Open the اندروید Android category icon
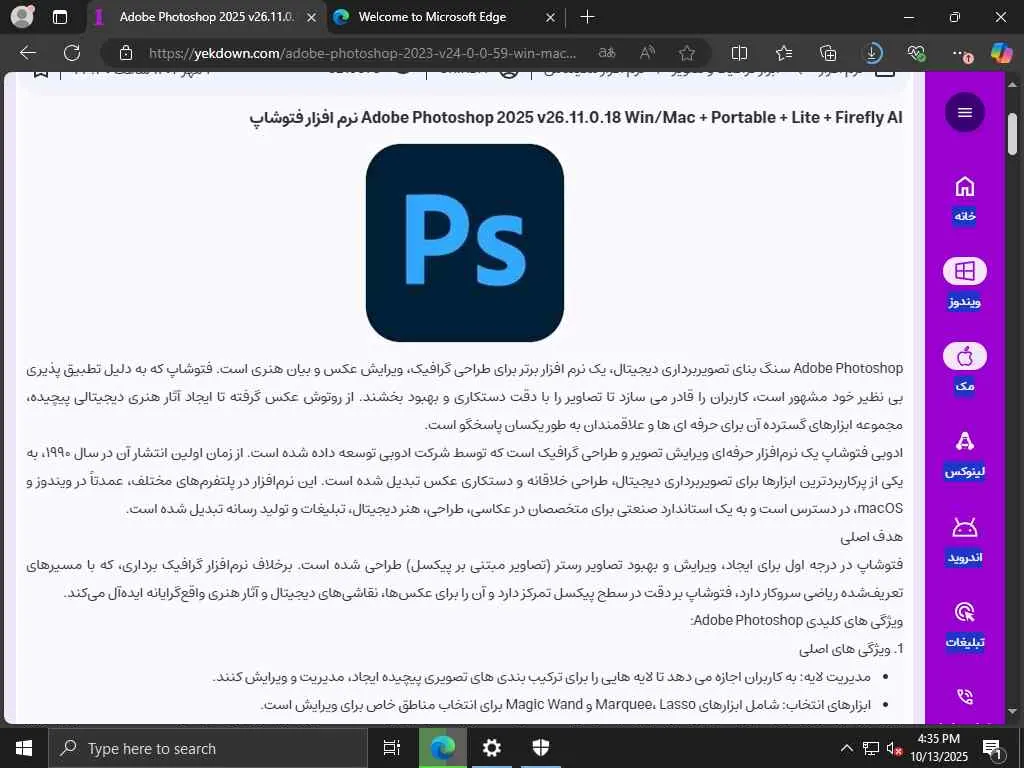Viewport: 1024px width, 768px height. [x=965, y=528]
